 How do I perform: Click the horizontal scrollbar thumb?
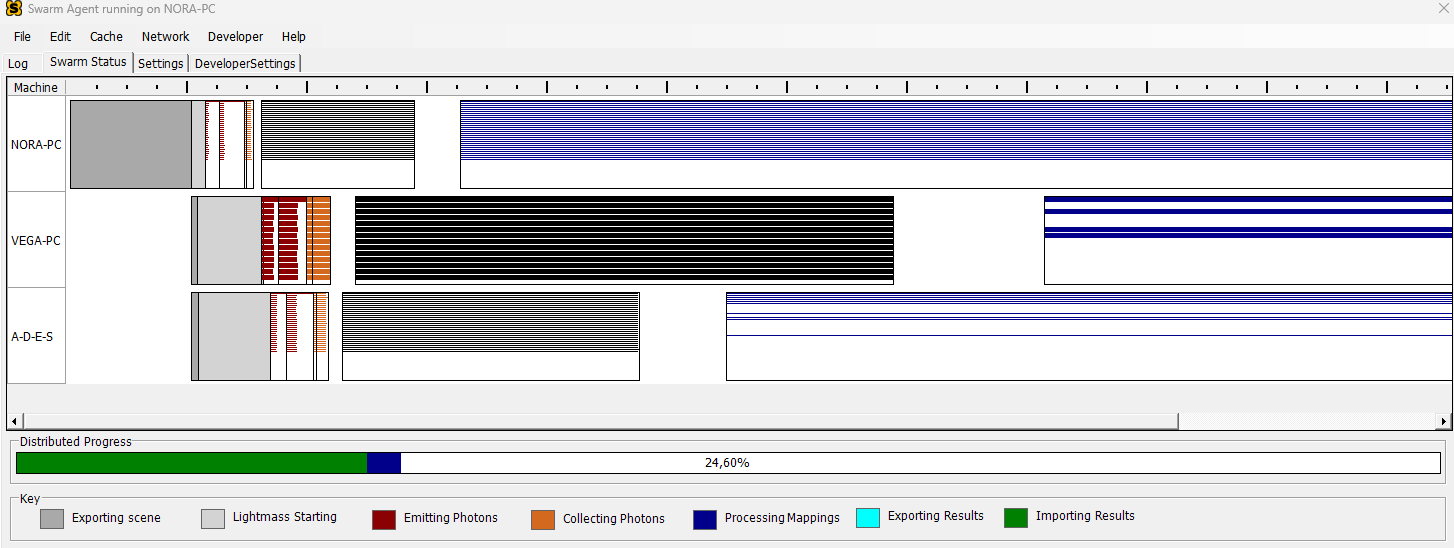(601, 421)
